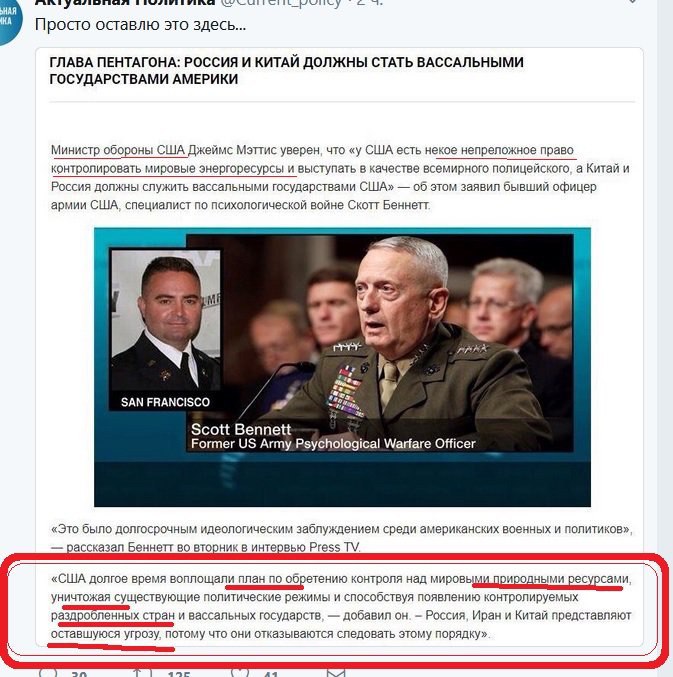Click the reply count 30

point(79,674)
